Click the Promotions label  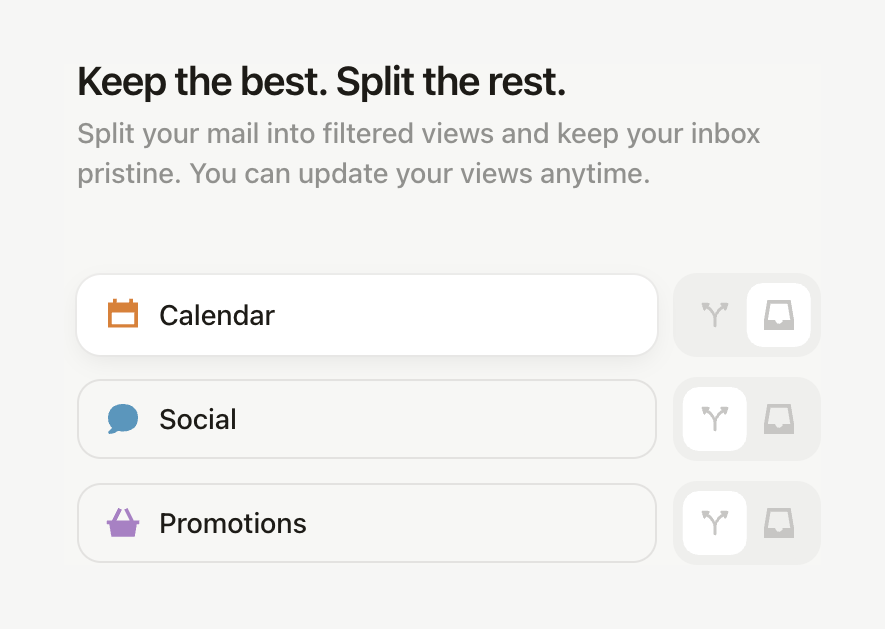(x=232, y=523)
